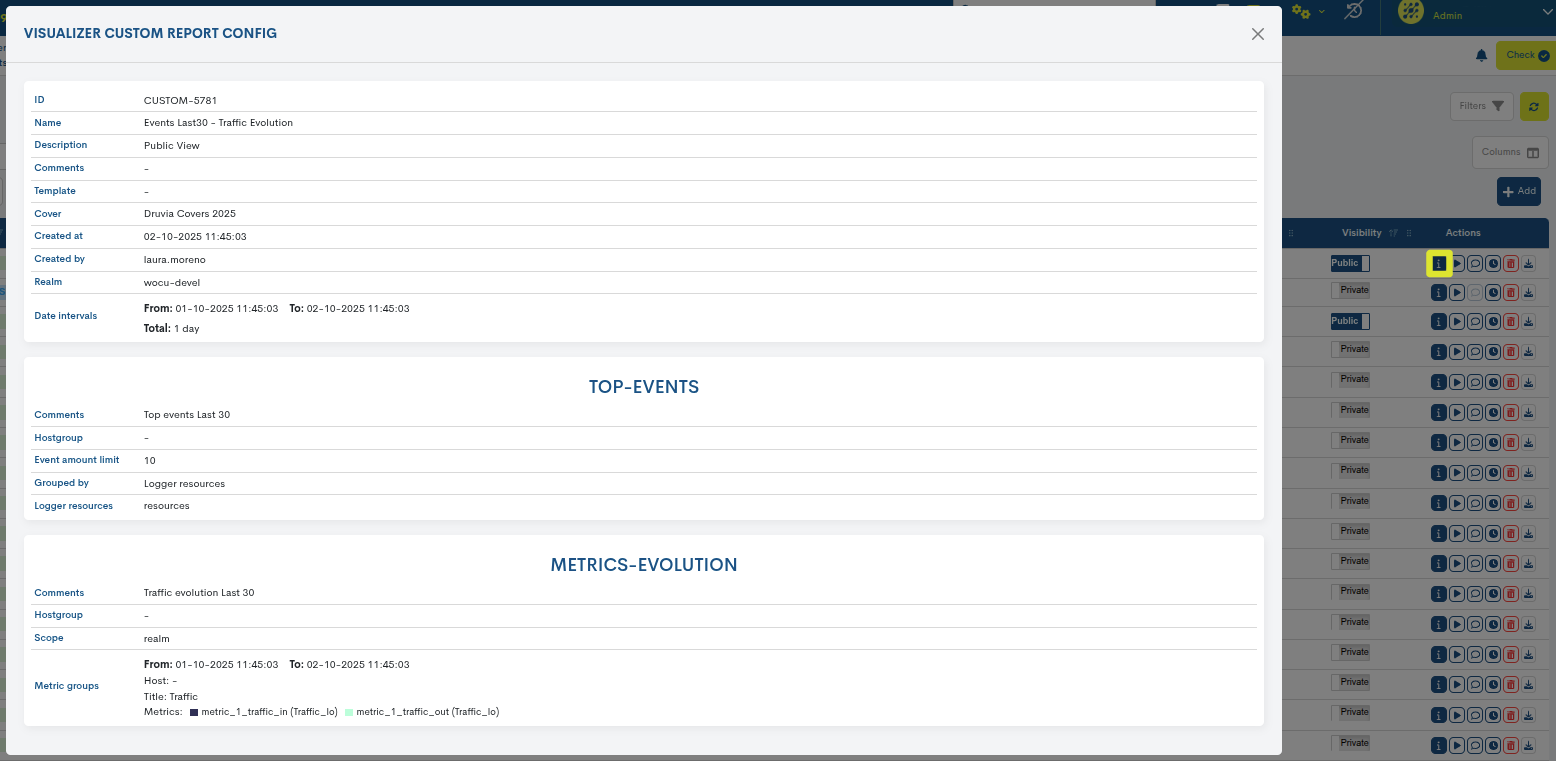Toggle a Private visibility badge to Public
The height and width of the screenshot is (761, 1556).
tap(1352, 290)
